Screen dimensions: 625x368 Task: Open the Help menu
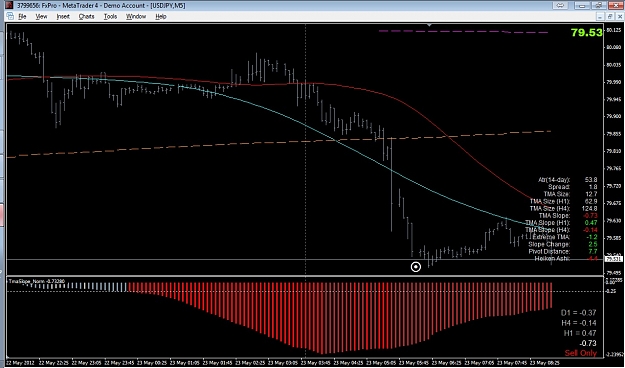[x=161, y=16]
